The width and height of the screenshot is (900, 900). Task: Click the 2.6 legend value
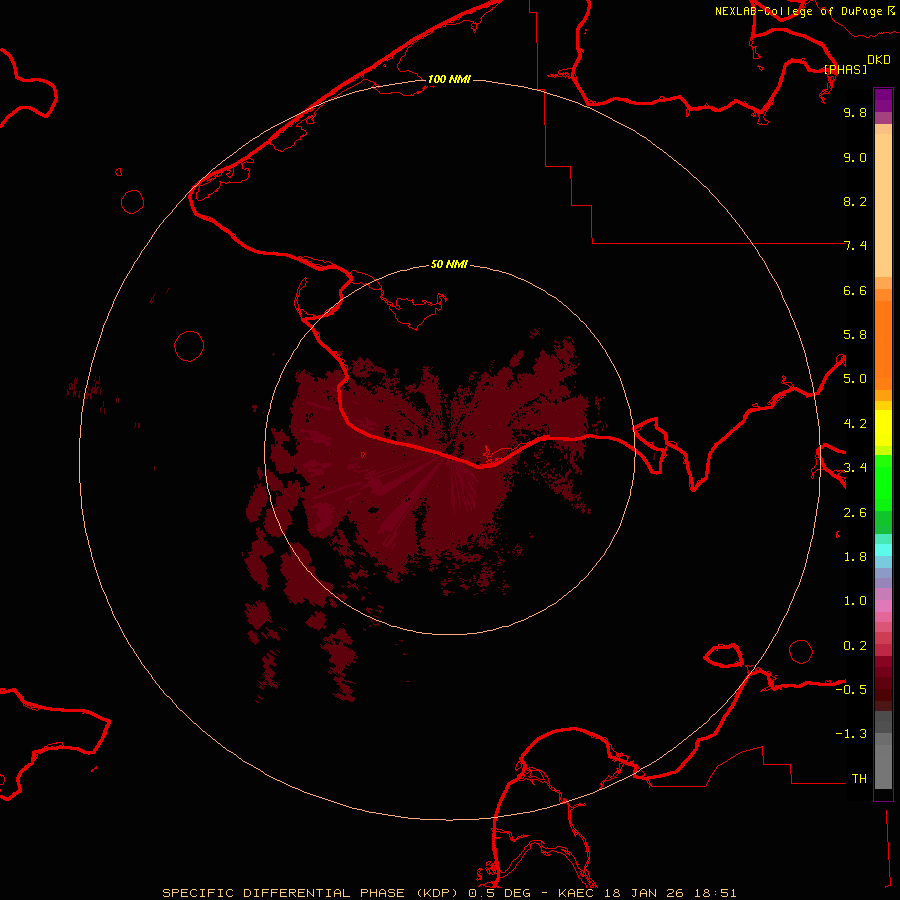(x=855, y=513)
